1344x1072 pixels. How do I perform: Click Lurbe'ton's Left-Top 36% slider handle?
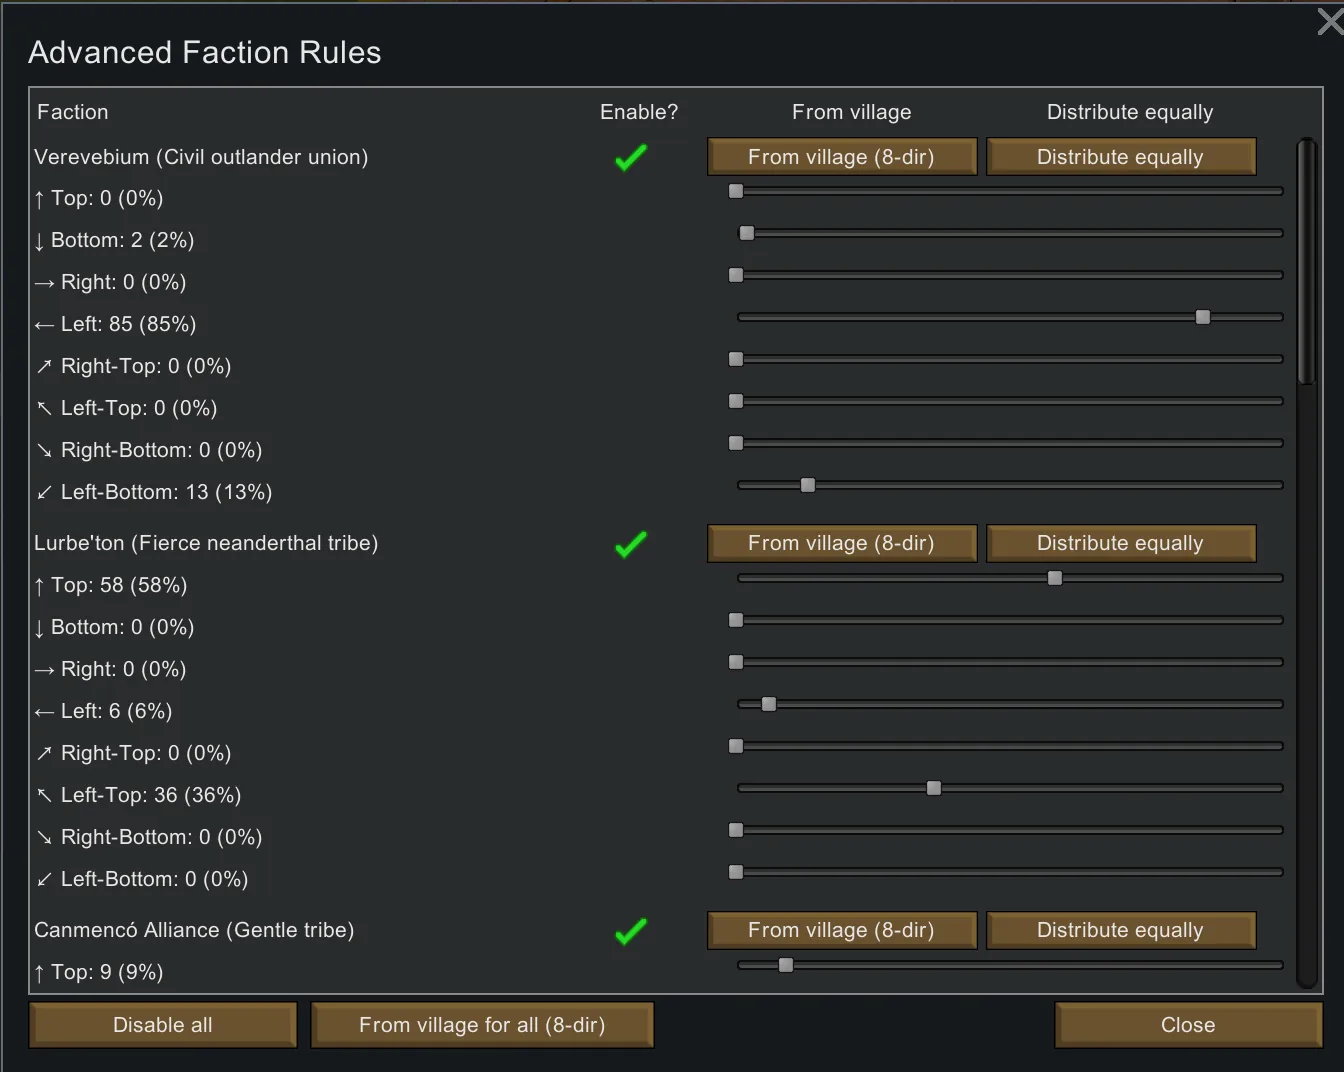[934, 788]
